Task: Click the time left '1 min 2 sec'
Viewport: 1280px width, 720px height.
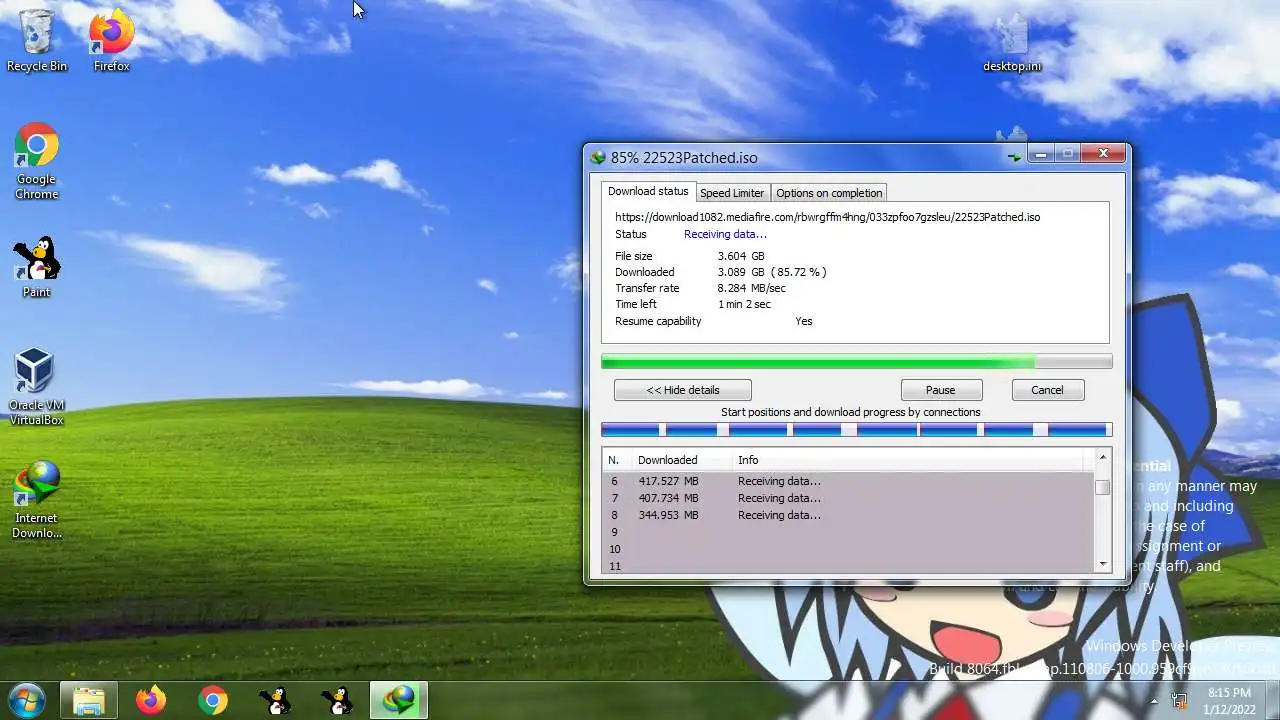Action: pos(744,304)
